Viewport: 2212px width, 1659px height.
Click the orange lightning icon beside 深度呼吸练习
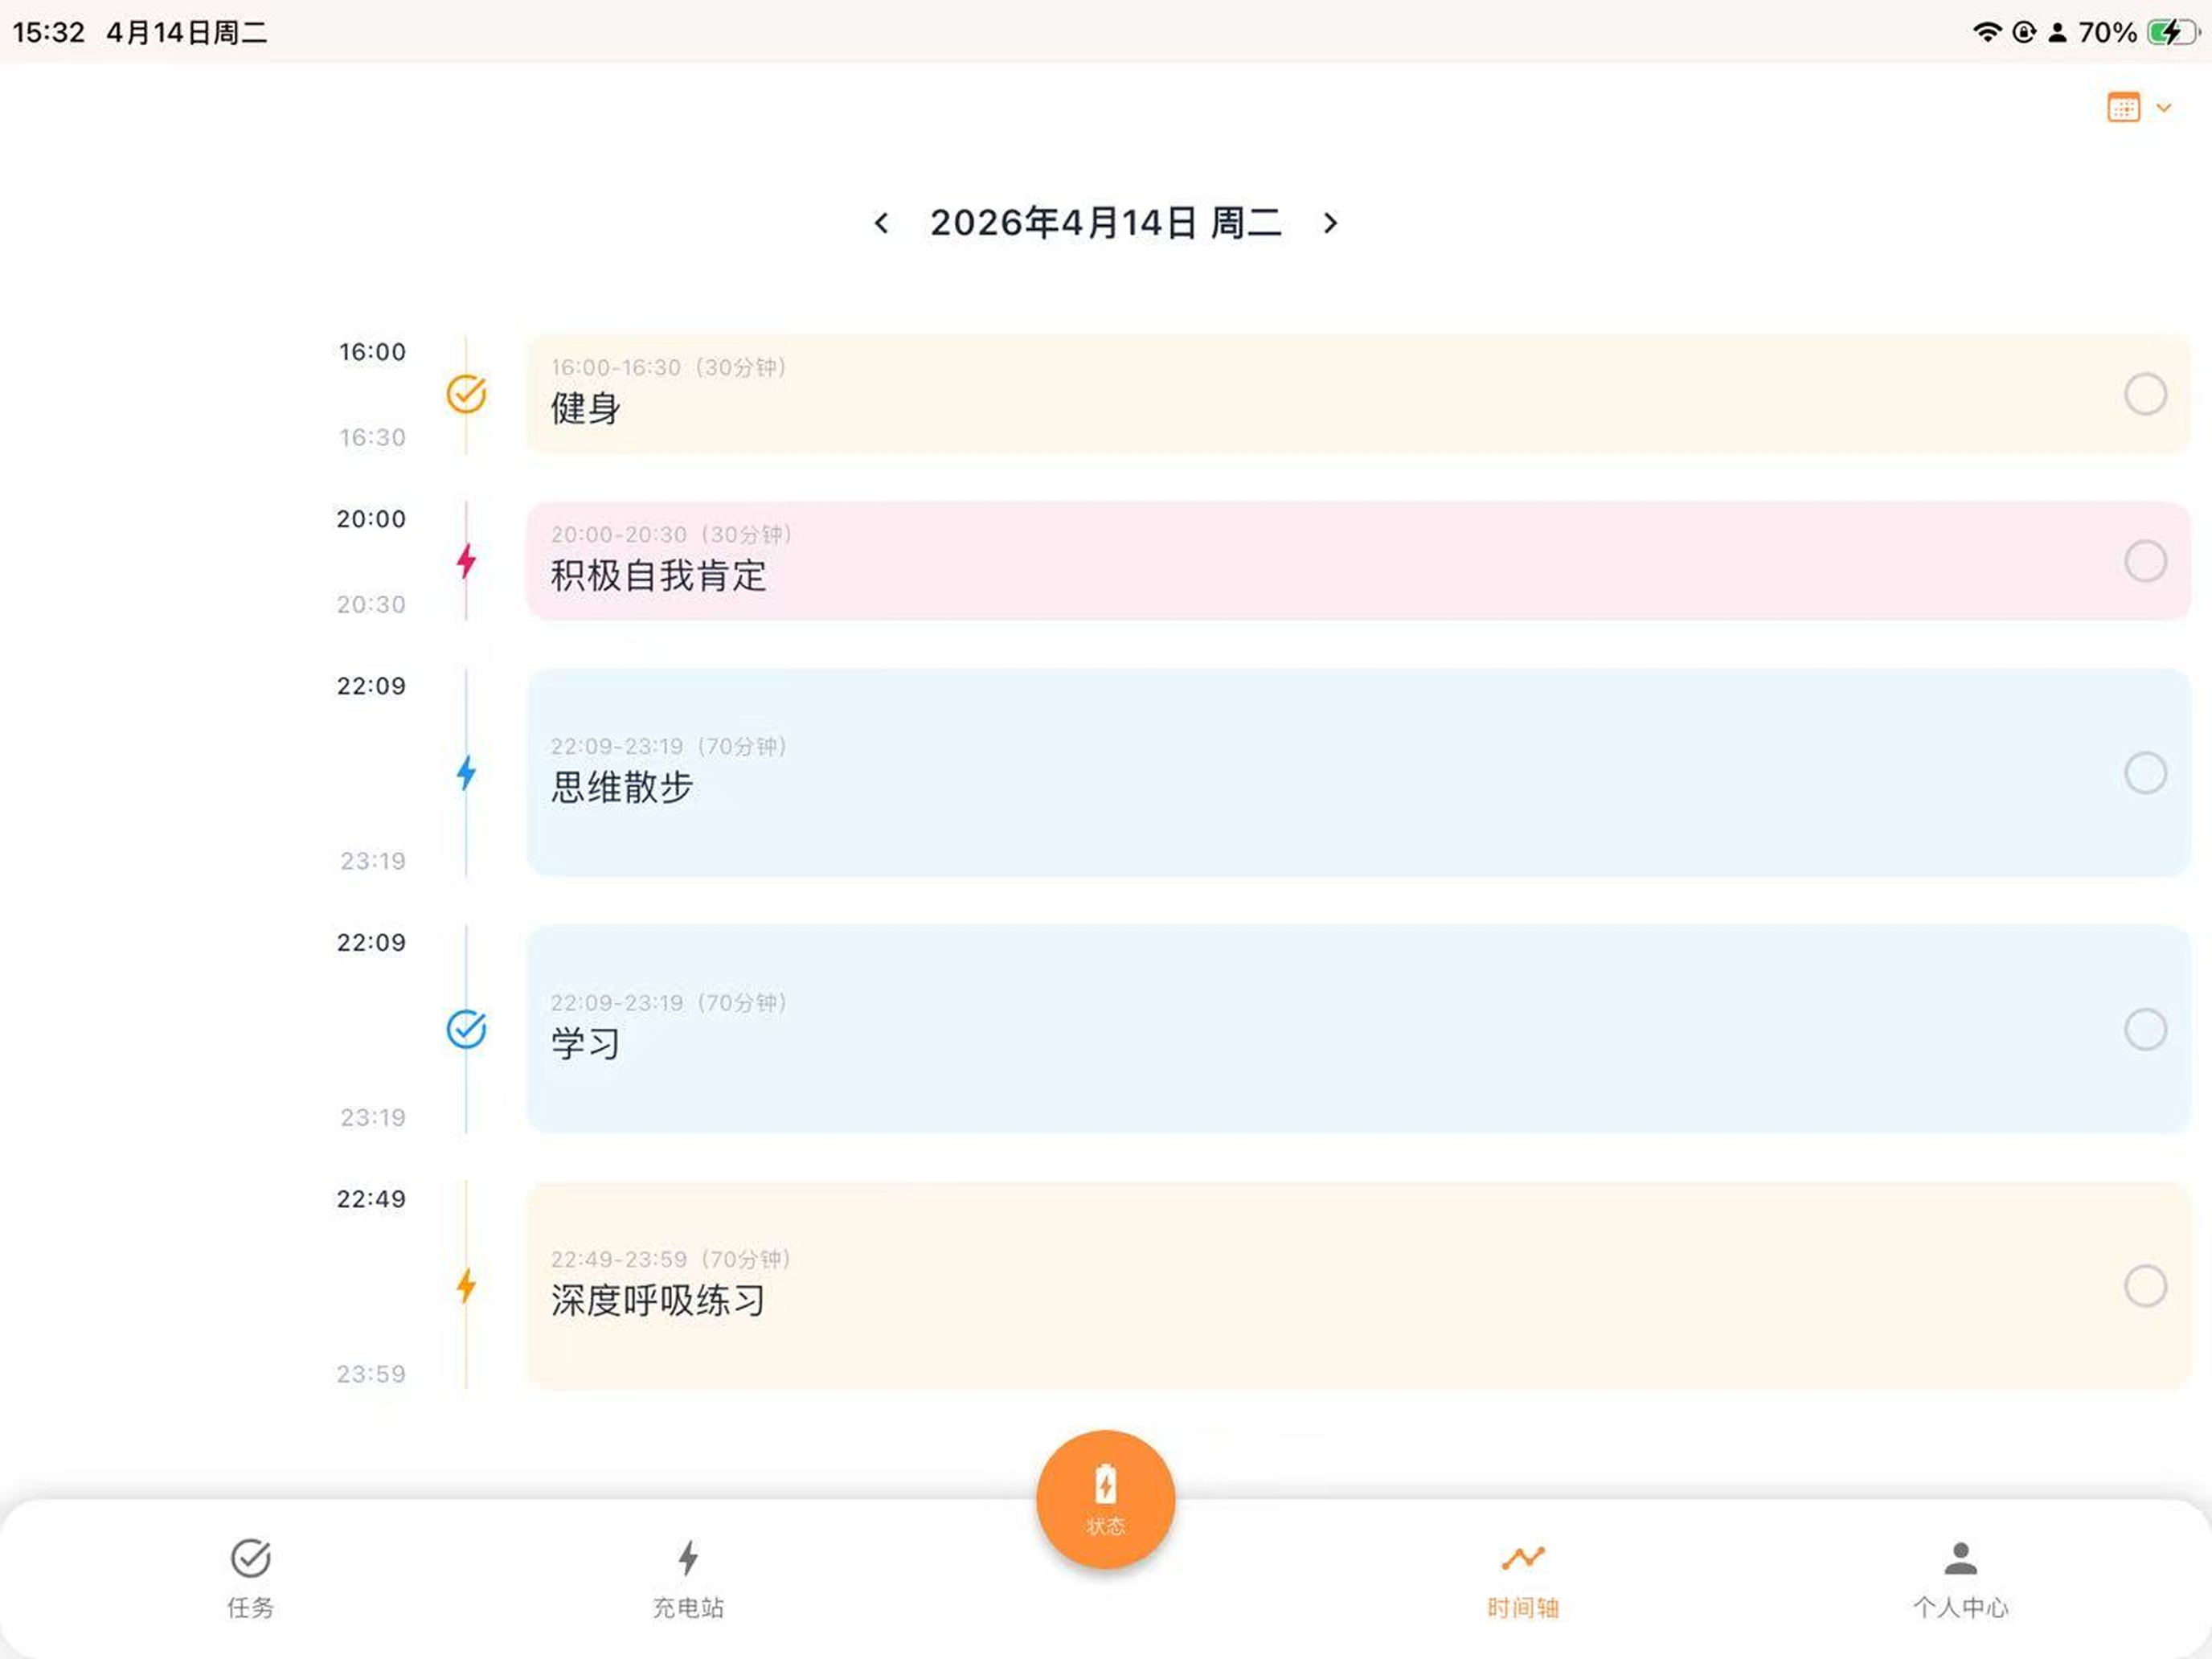[466, 1285]
